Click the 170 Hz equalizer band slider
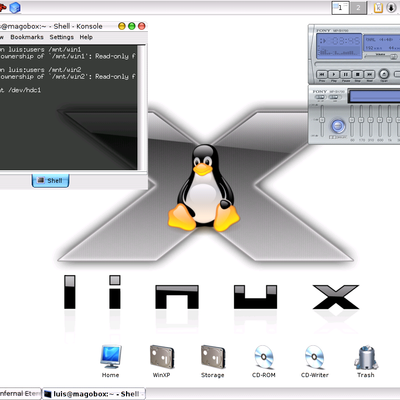This screenshot has height=400, width=400. [x=361, y=121]
